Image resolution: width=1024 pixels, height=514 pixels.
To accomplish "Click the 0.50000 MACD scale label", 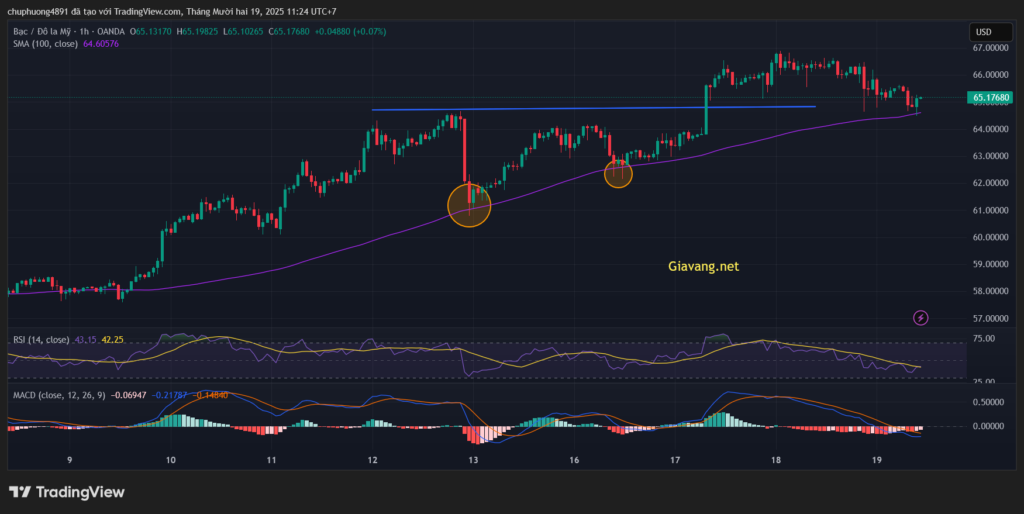I will tap(988, 402).
